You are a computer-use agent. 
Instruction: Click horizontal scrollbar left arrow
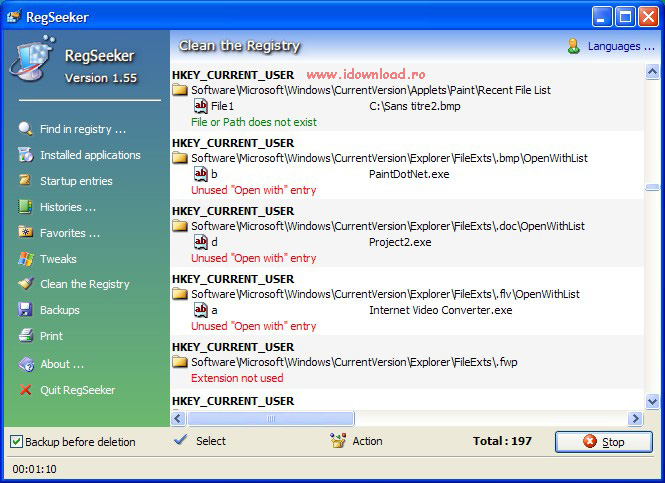[178, 419]
